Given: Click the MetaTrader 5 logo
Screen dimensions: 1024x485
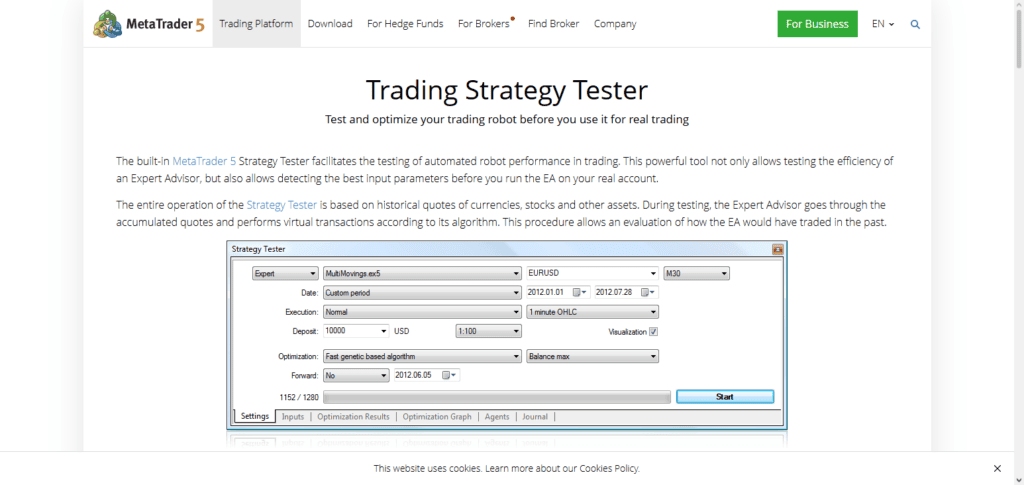Looking at the screenshot, I should [x=148, y=23].
